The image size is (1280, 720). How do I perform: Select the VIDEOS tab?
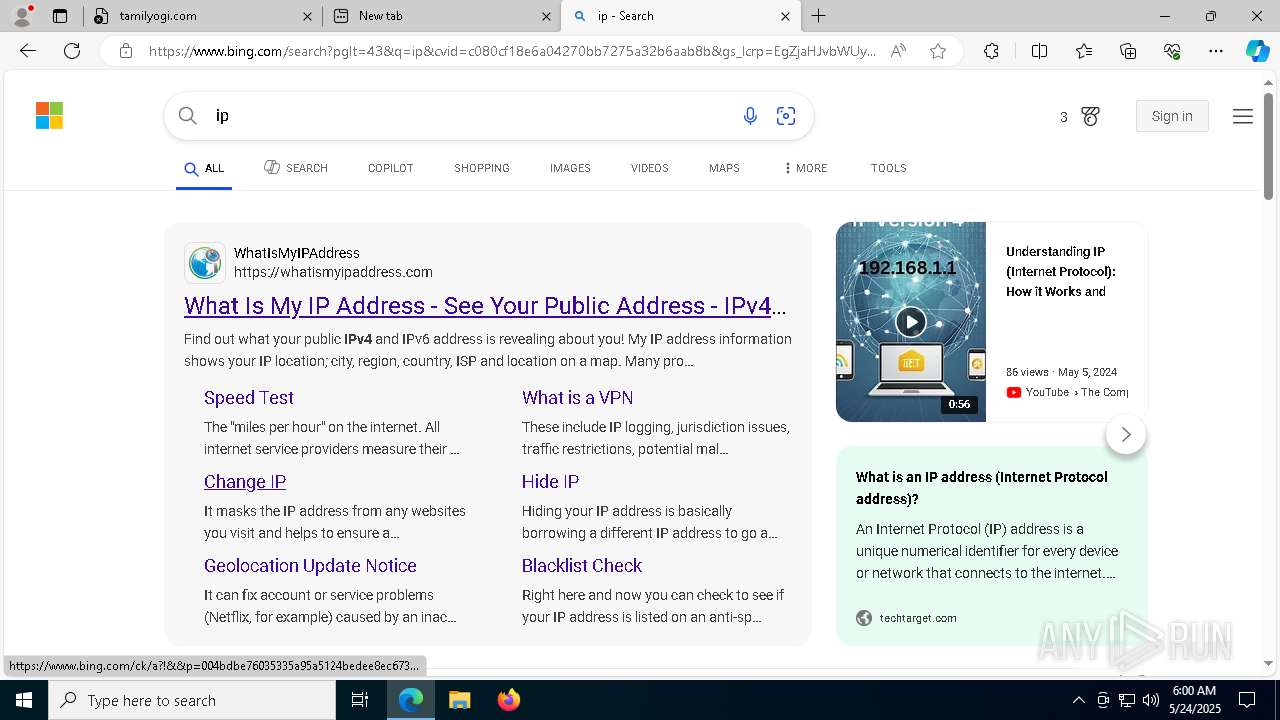[x=649, y=168]
